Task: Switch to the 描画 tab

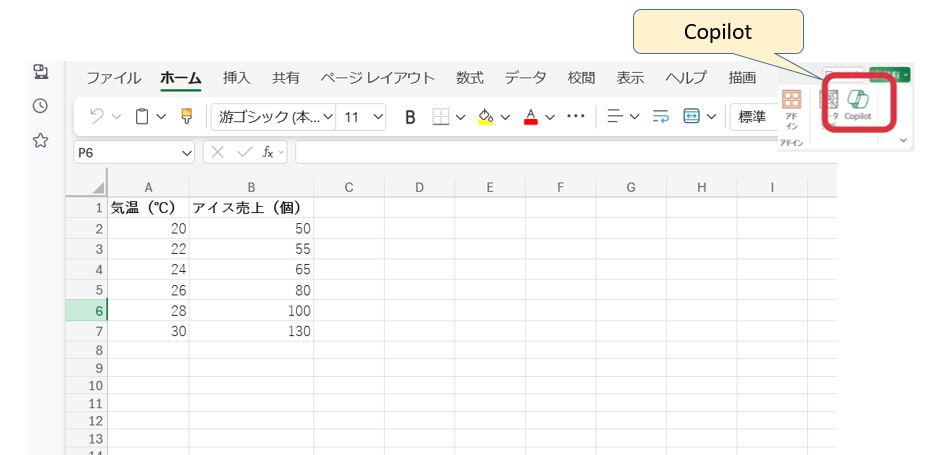Action: (742, 78)
